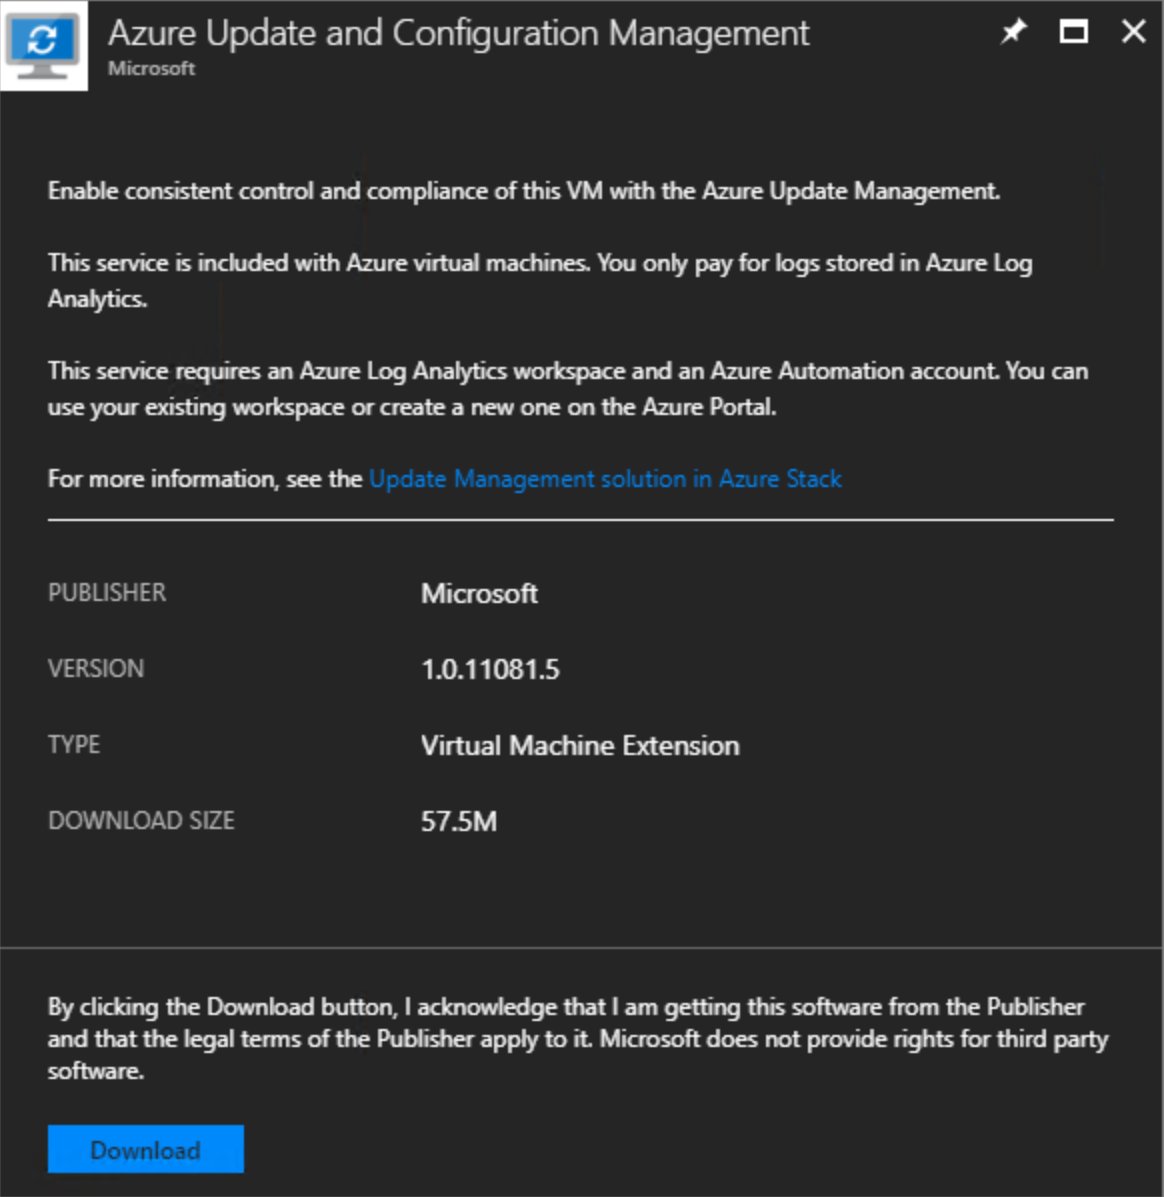Screen dimensions: 1164x1197
Task: Click the 'Enable consistent control and compliance' sentence
Action: click(x=524, y=191)
